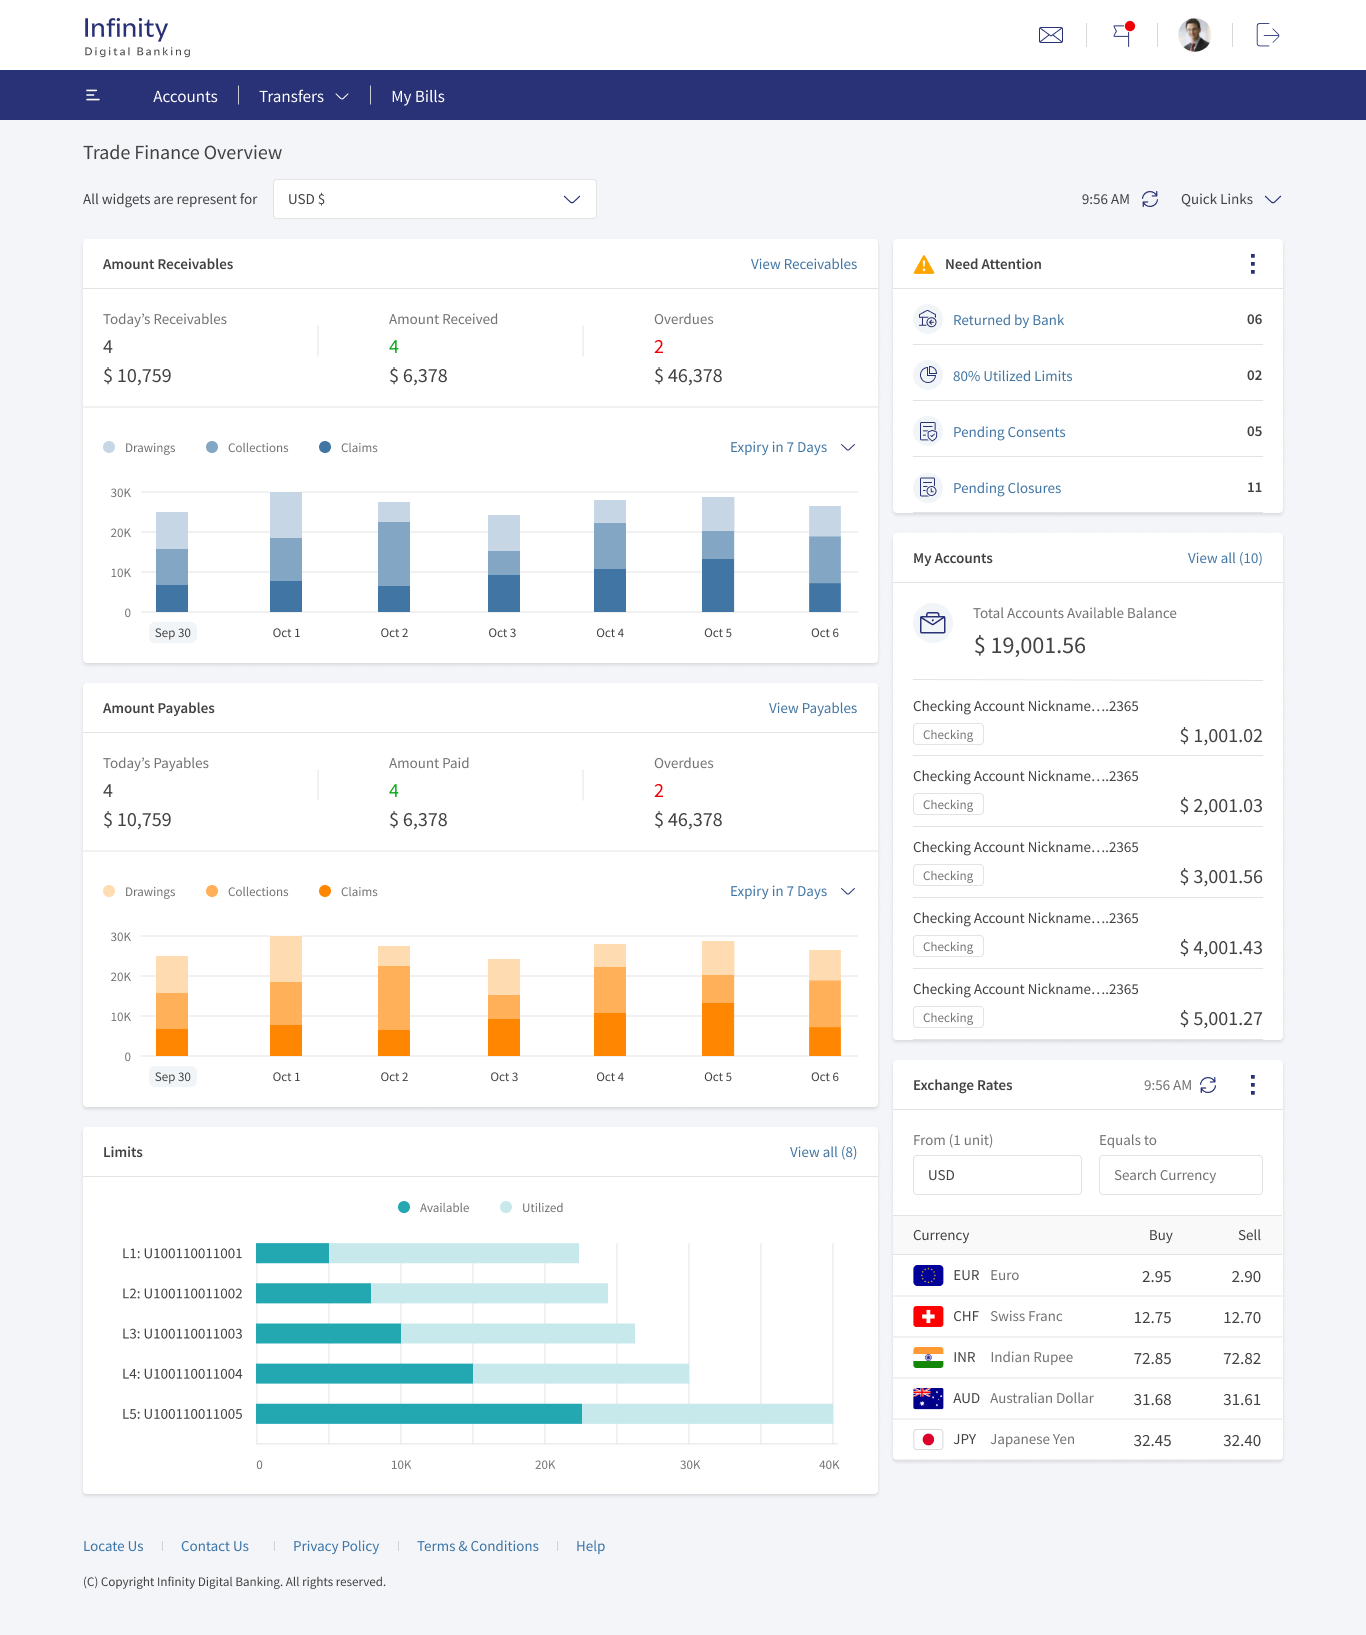Click the Sep 30 bar in Payables chart
This screenshot has height=1635, width=1366.
pyautogui.click(x=172, y=1006)
